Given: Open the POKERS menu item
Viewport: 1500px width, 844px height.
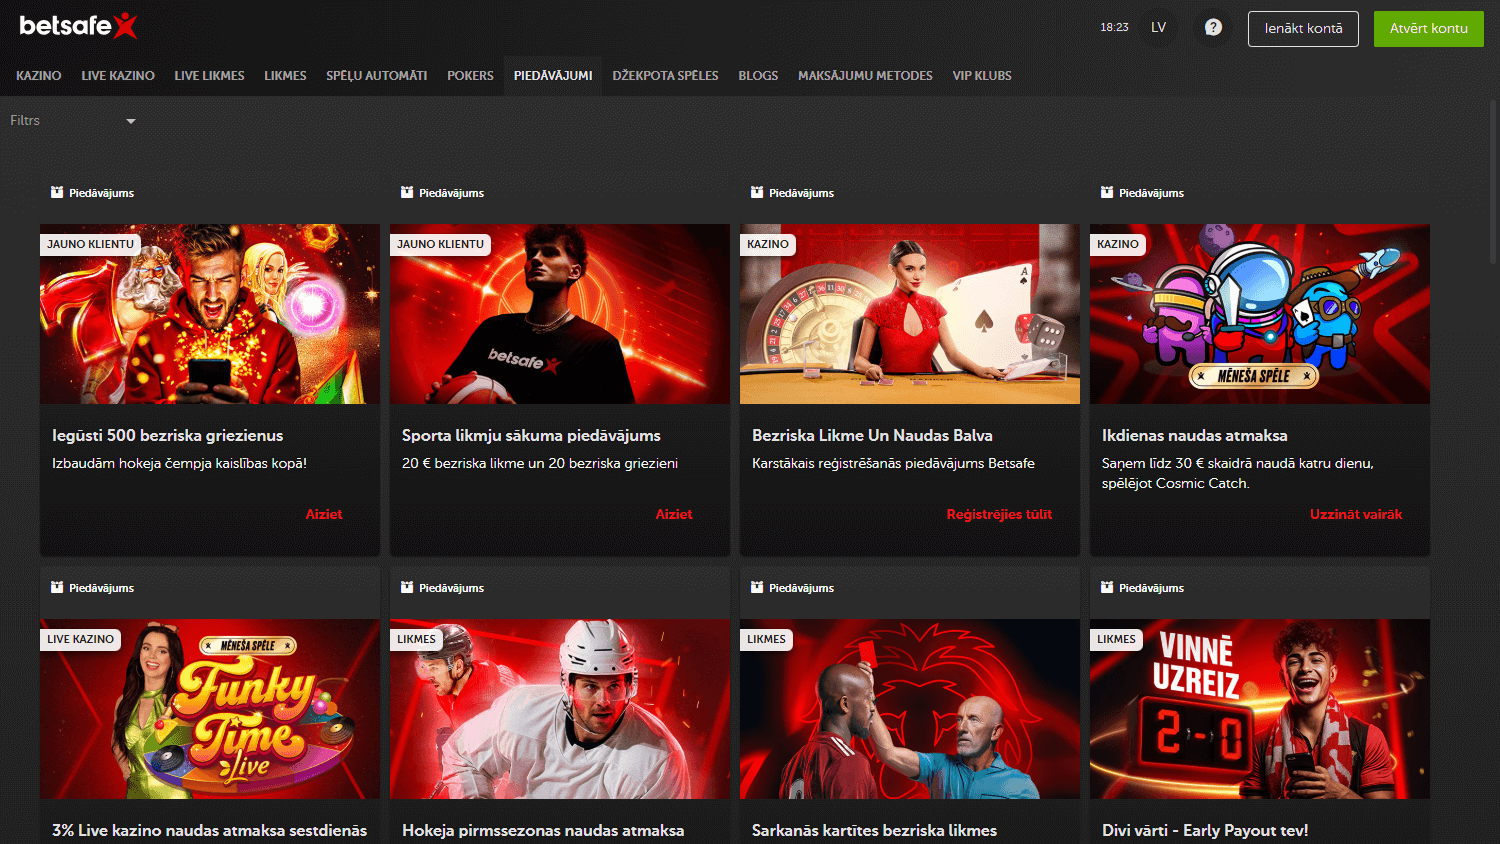Looking at the screenshot, I should pyautogui.click(x=470, y=75).
